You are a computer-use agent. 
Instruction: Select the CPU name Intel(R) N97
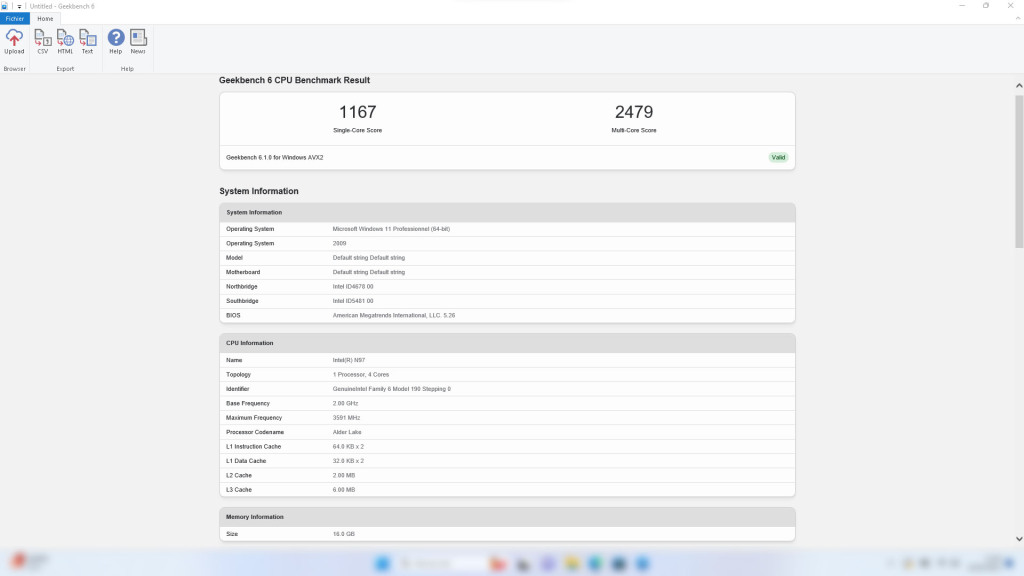(349, 360)
